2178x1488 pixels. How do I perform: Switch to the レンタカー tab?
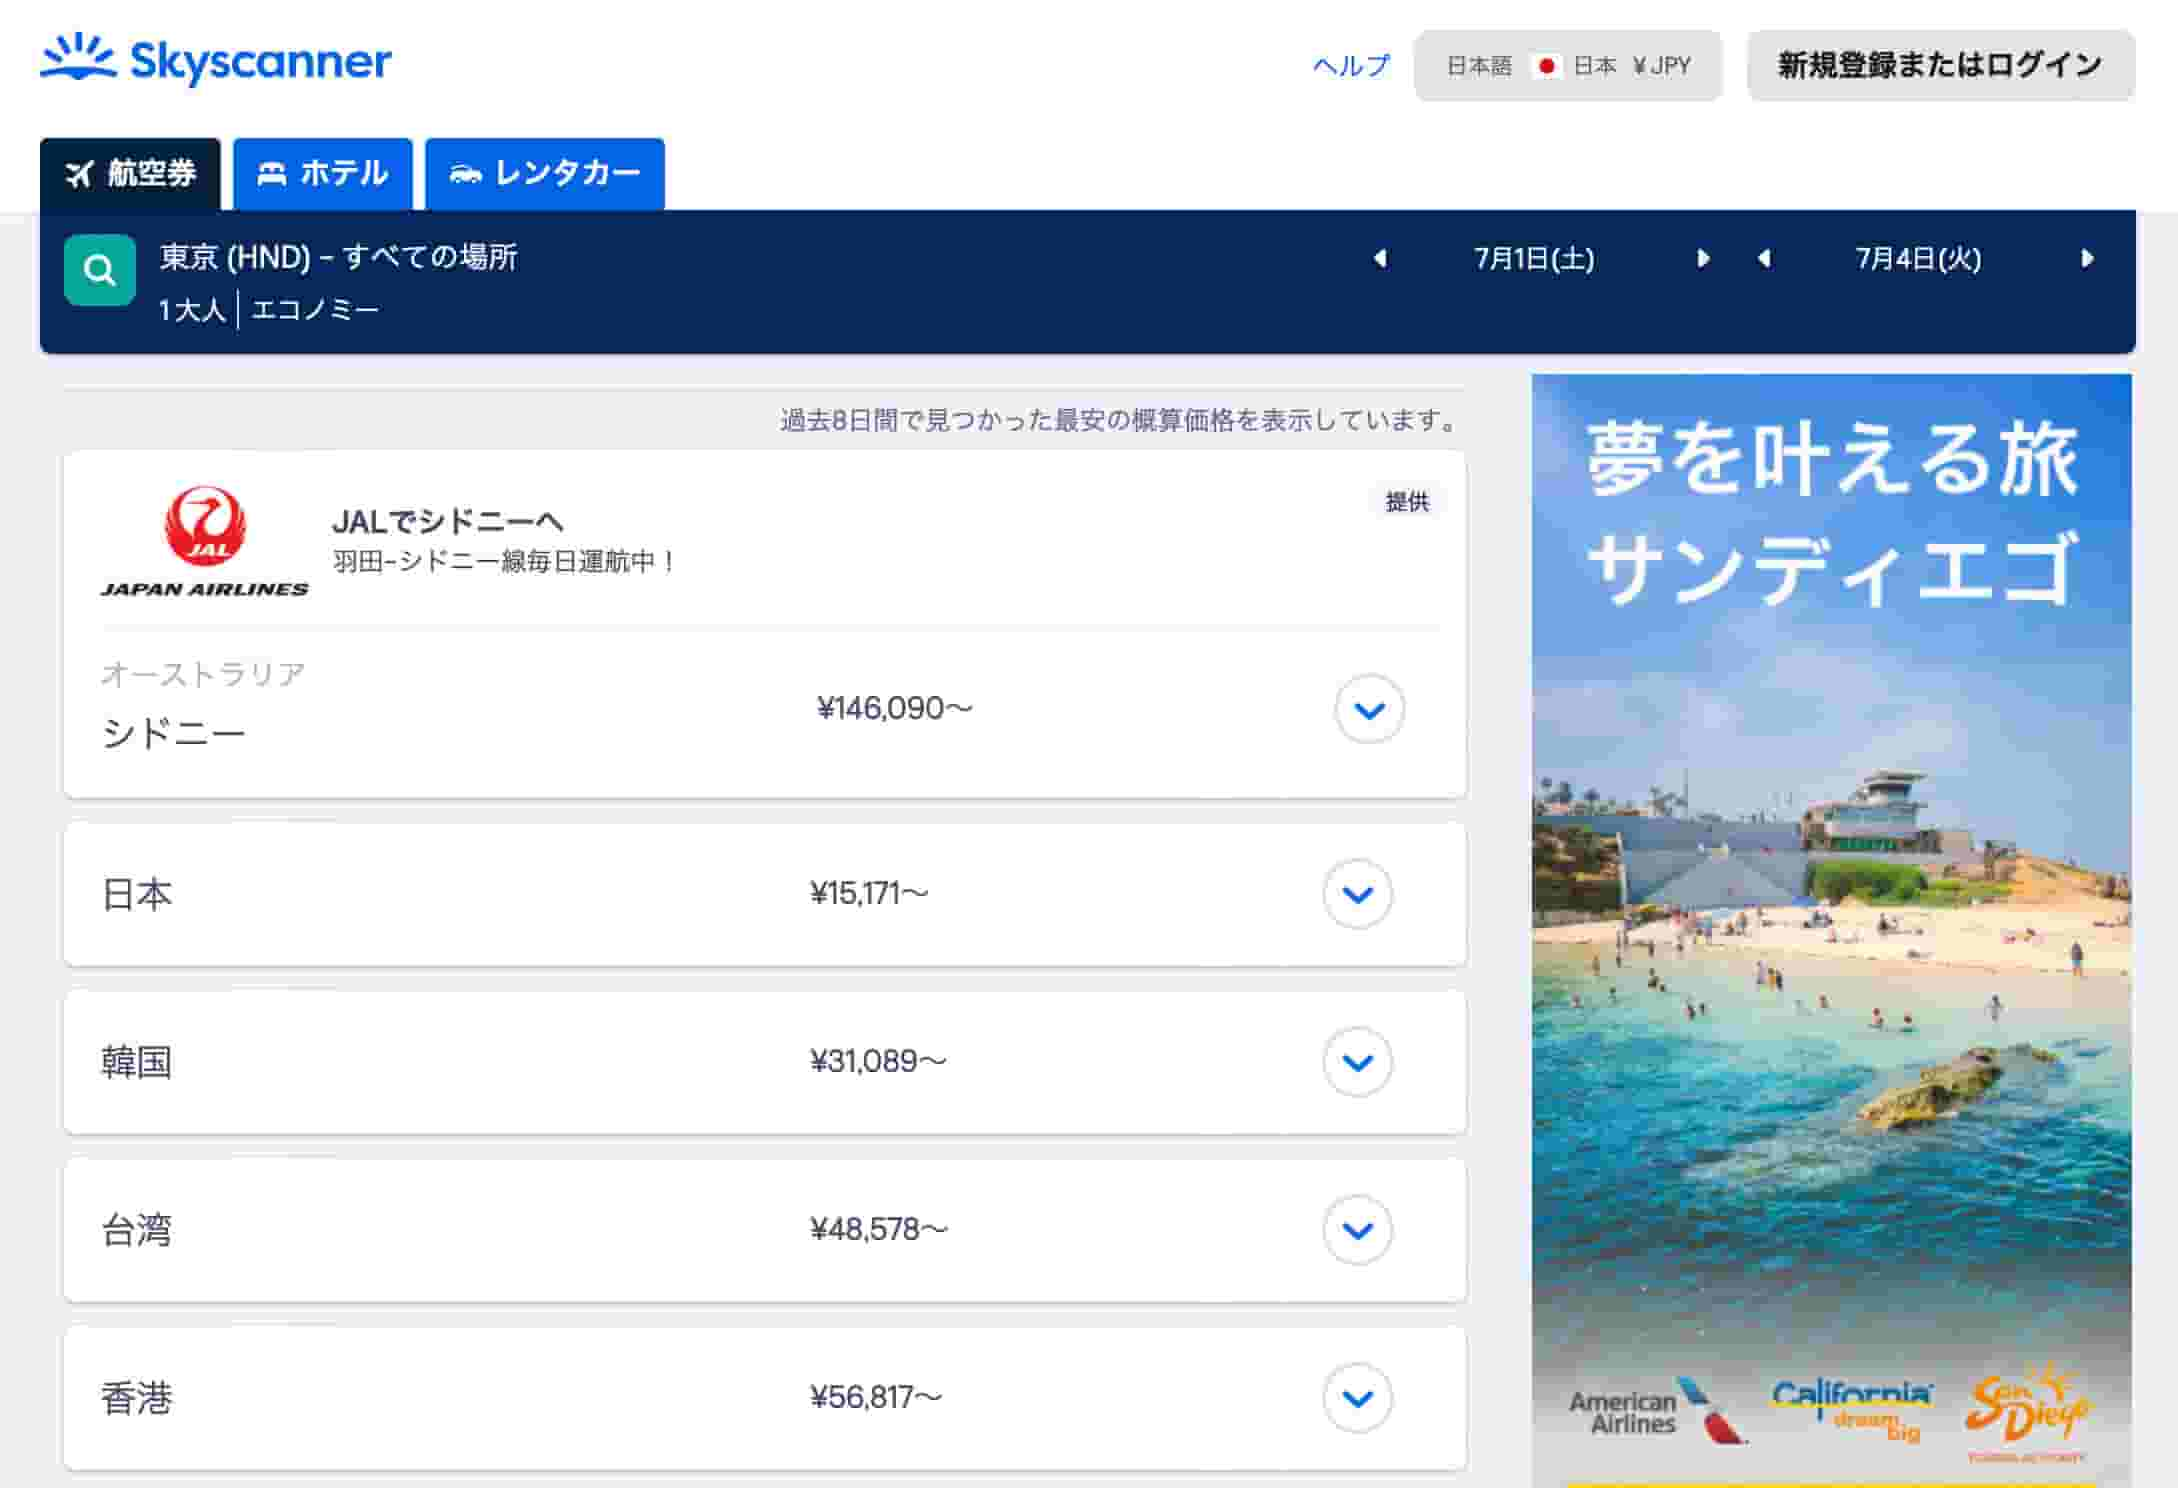545,174
